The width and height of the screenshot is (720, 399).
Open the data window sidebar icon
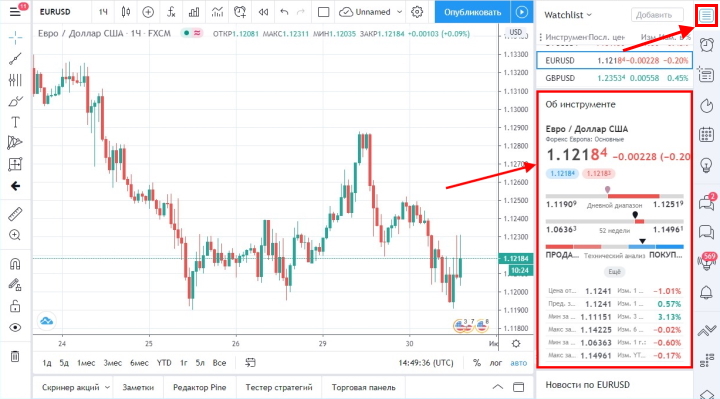tap(707, 74)
